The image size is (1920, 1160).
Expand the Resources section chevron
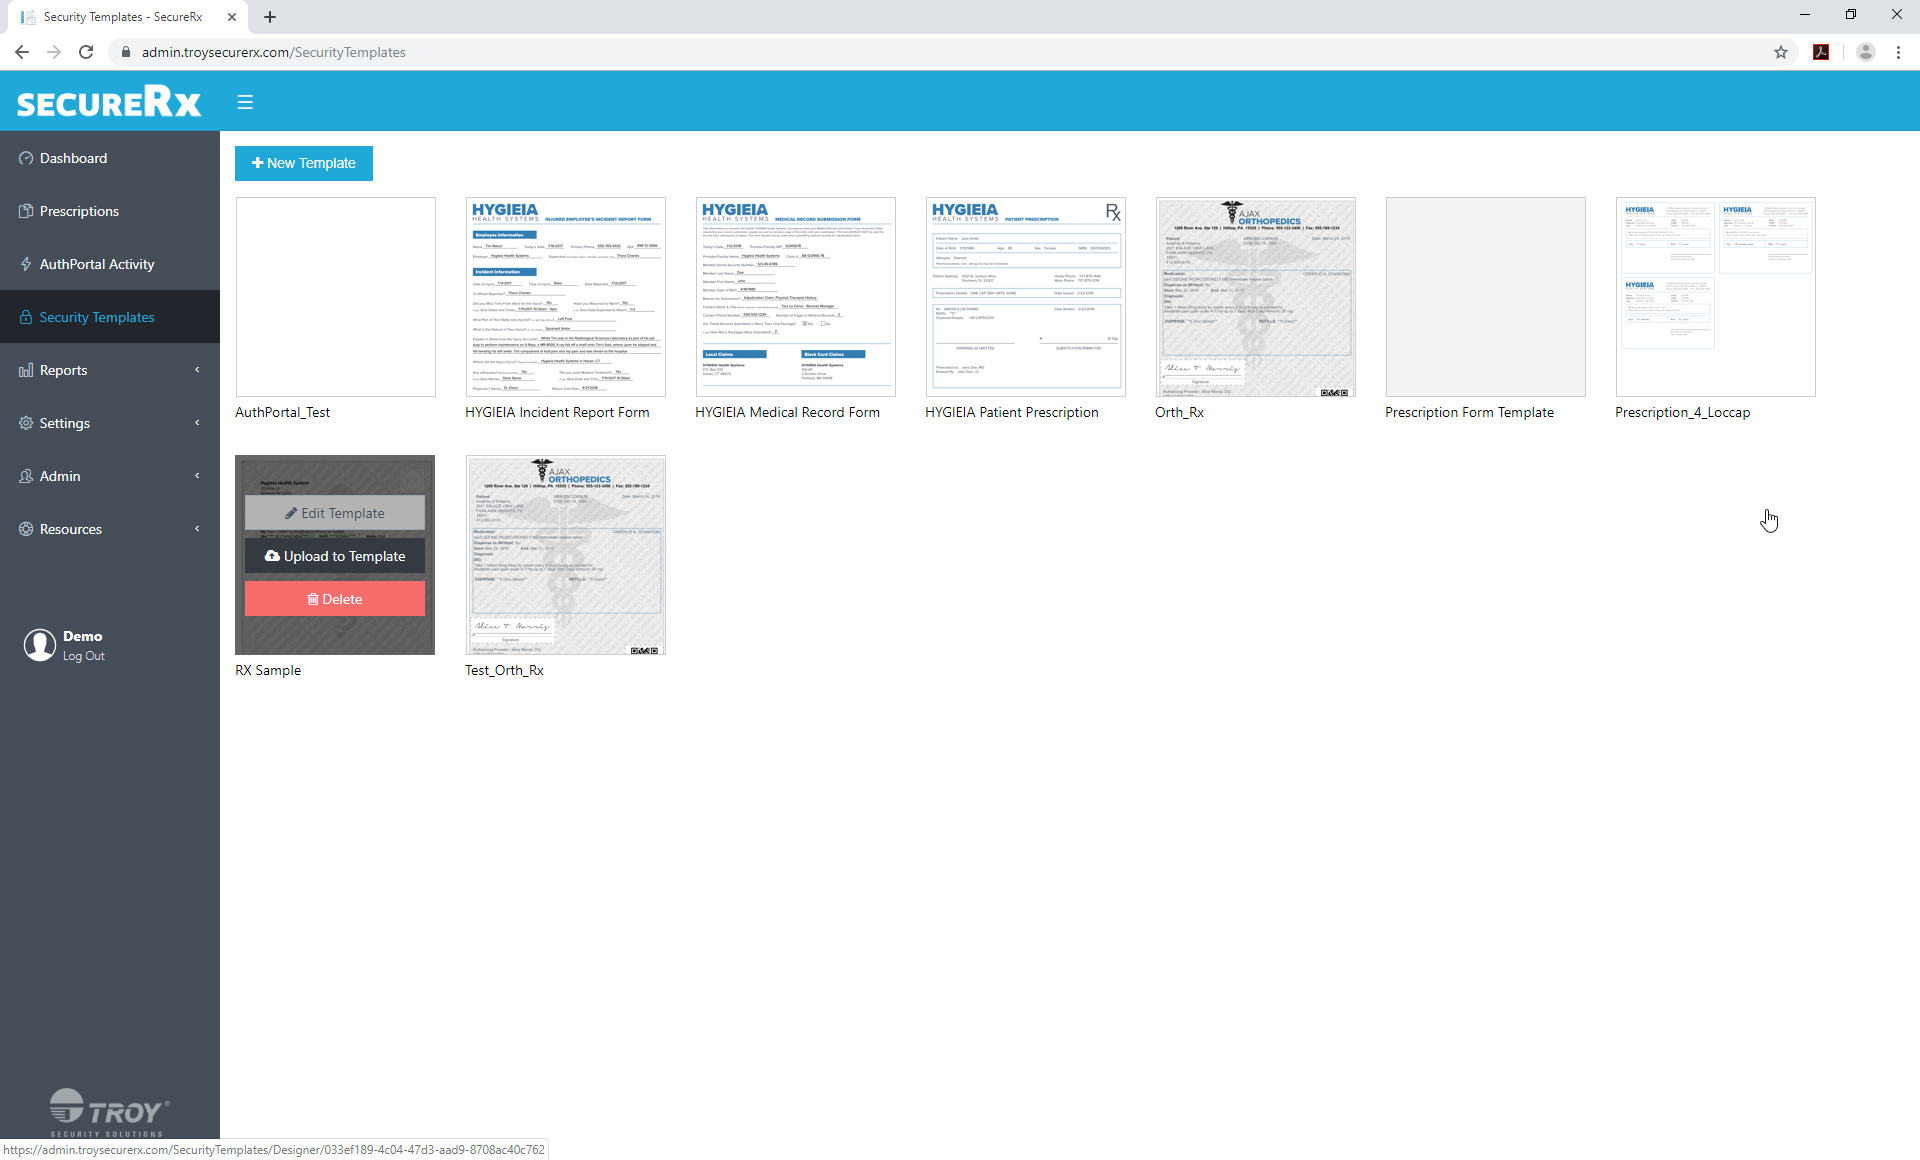point(197,529)
